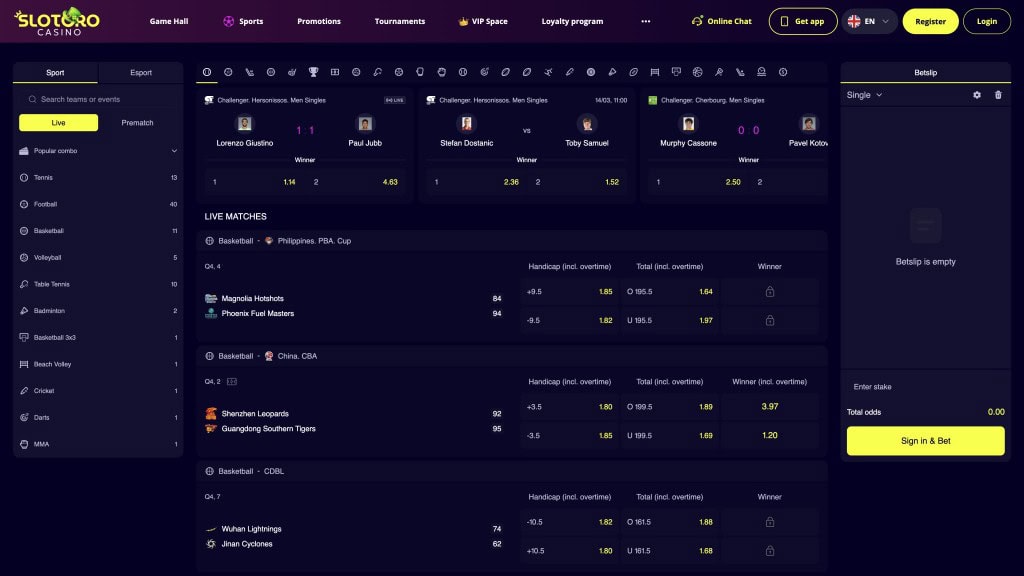Pick Guangdong Southern Tigers winner odds 1.20
The height and width of the screenshot is (576, 1024).
[770, 436]
